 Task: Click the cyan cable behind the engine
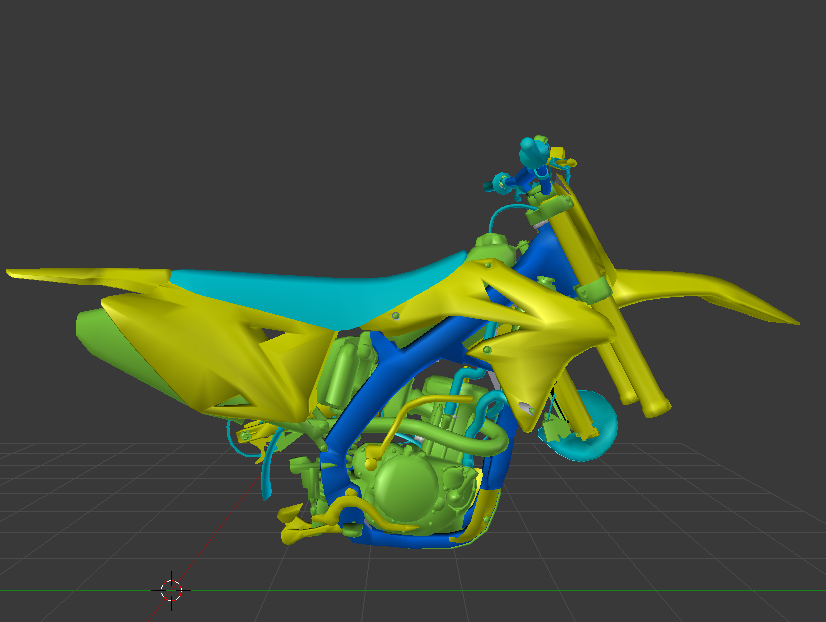266,478
